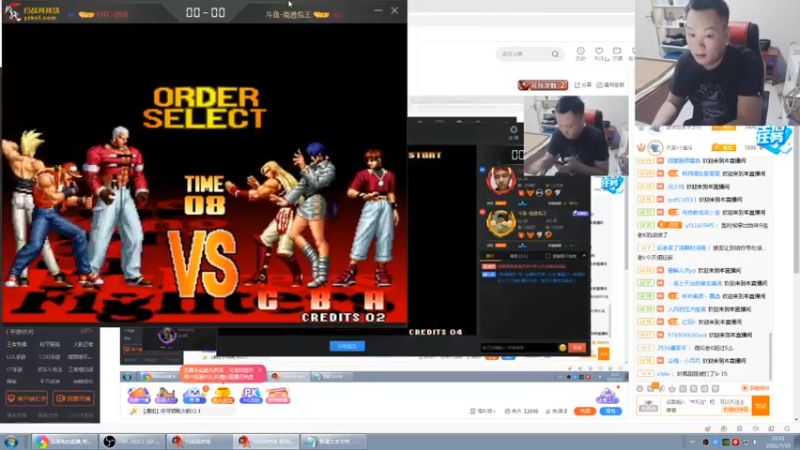Screen dimensions: 800x450
Task: Click the clock in the Windows taskbar
Action: tap(778, 441)
